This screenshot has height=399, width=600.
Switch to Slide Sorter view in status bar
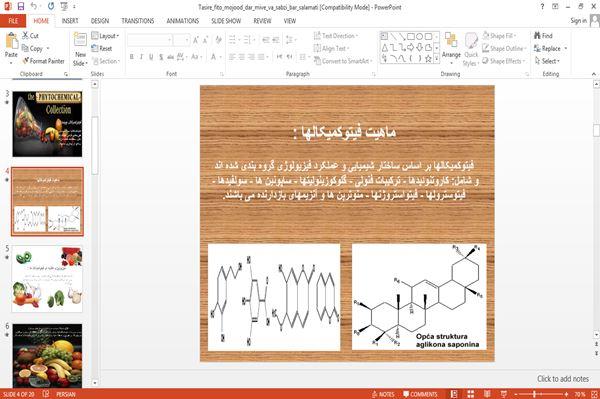470,394
